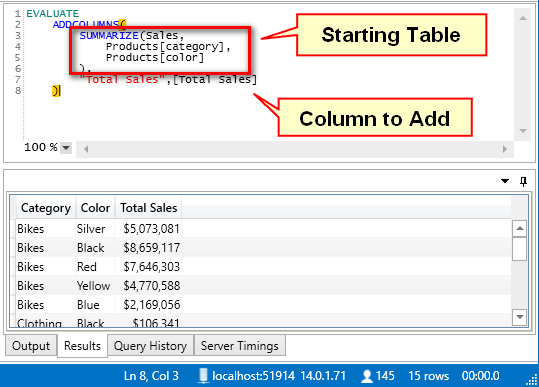
Task: Switch to the Output tab
Action: pyautogui.click(x=31, y=346)
